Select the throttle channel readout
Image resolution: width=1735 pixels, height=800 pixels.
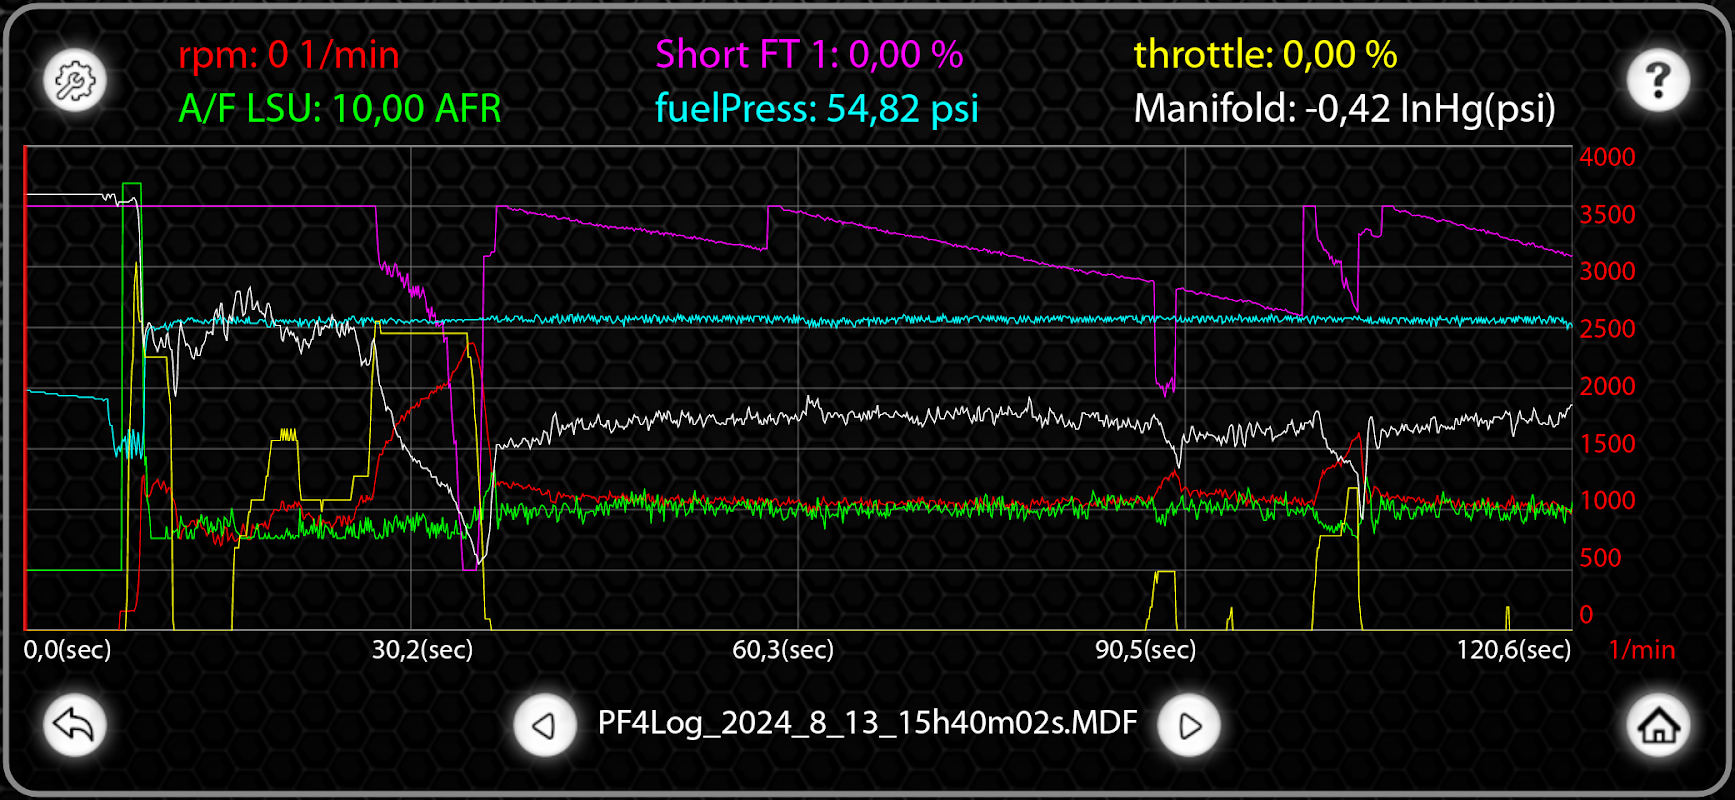click(x=1265, y=54)
